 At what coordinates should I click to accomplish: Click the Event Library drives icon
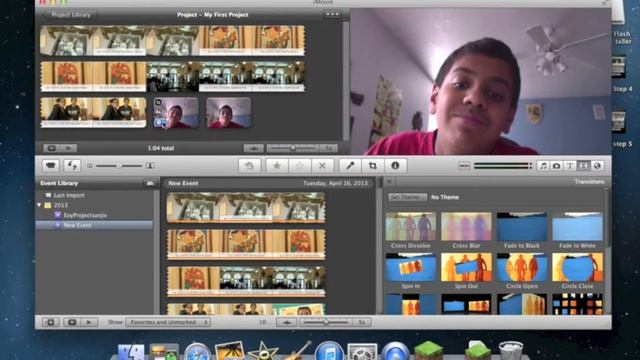[x=150, y=183]
